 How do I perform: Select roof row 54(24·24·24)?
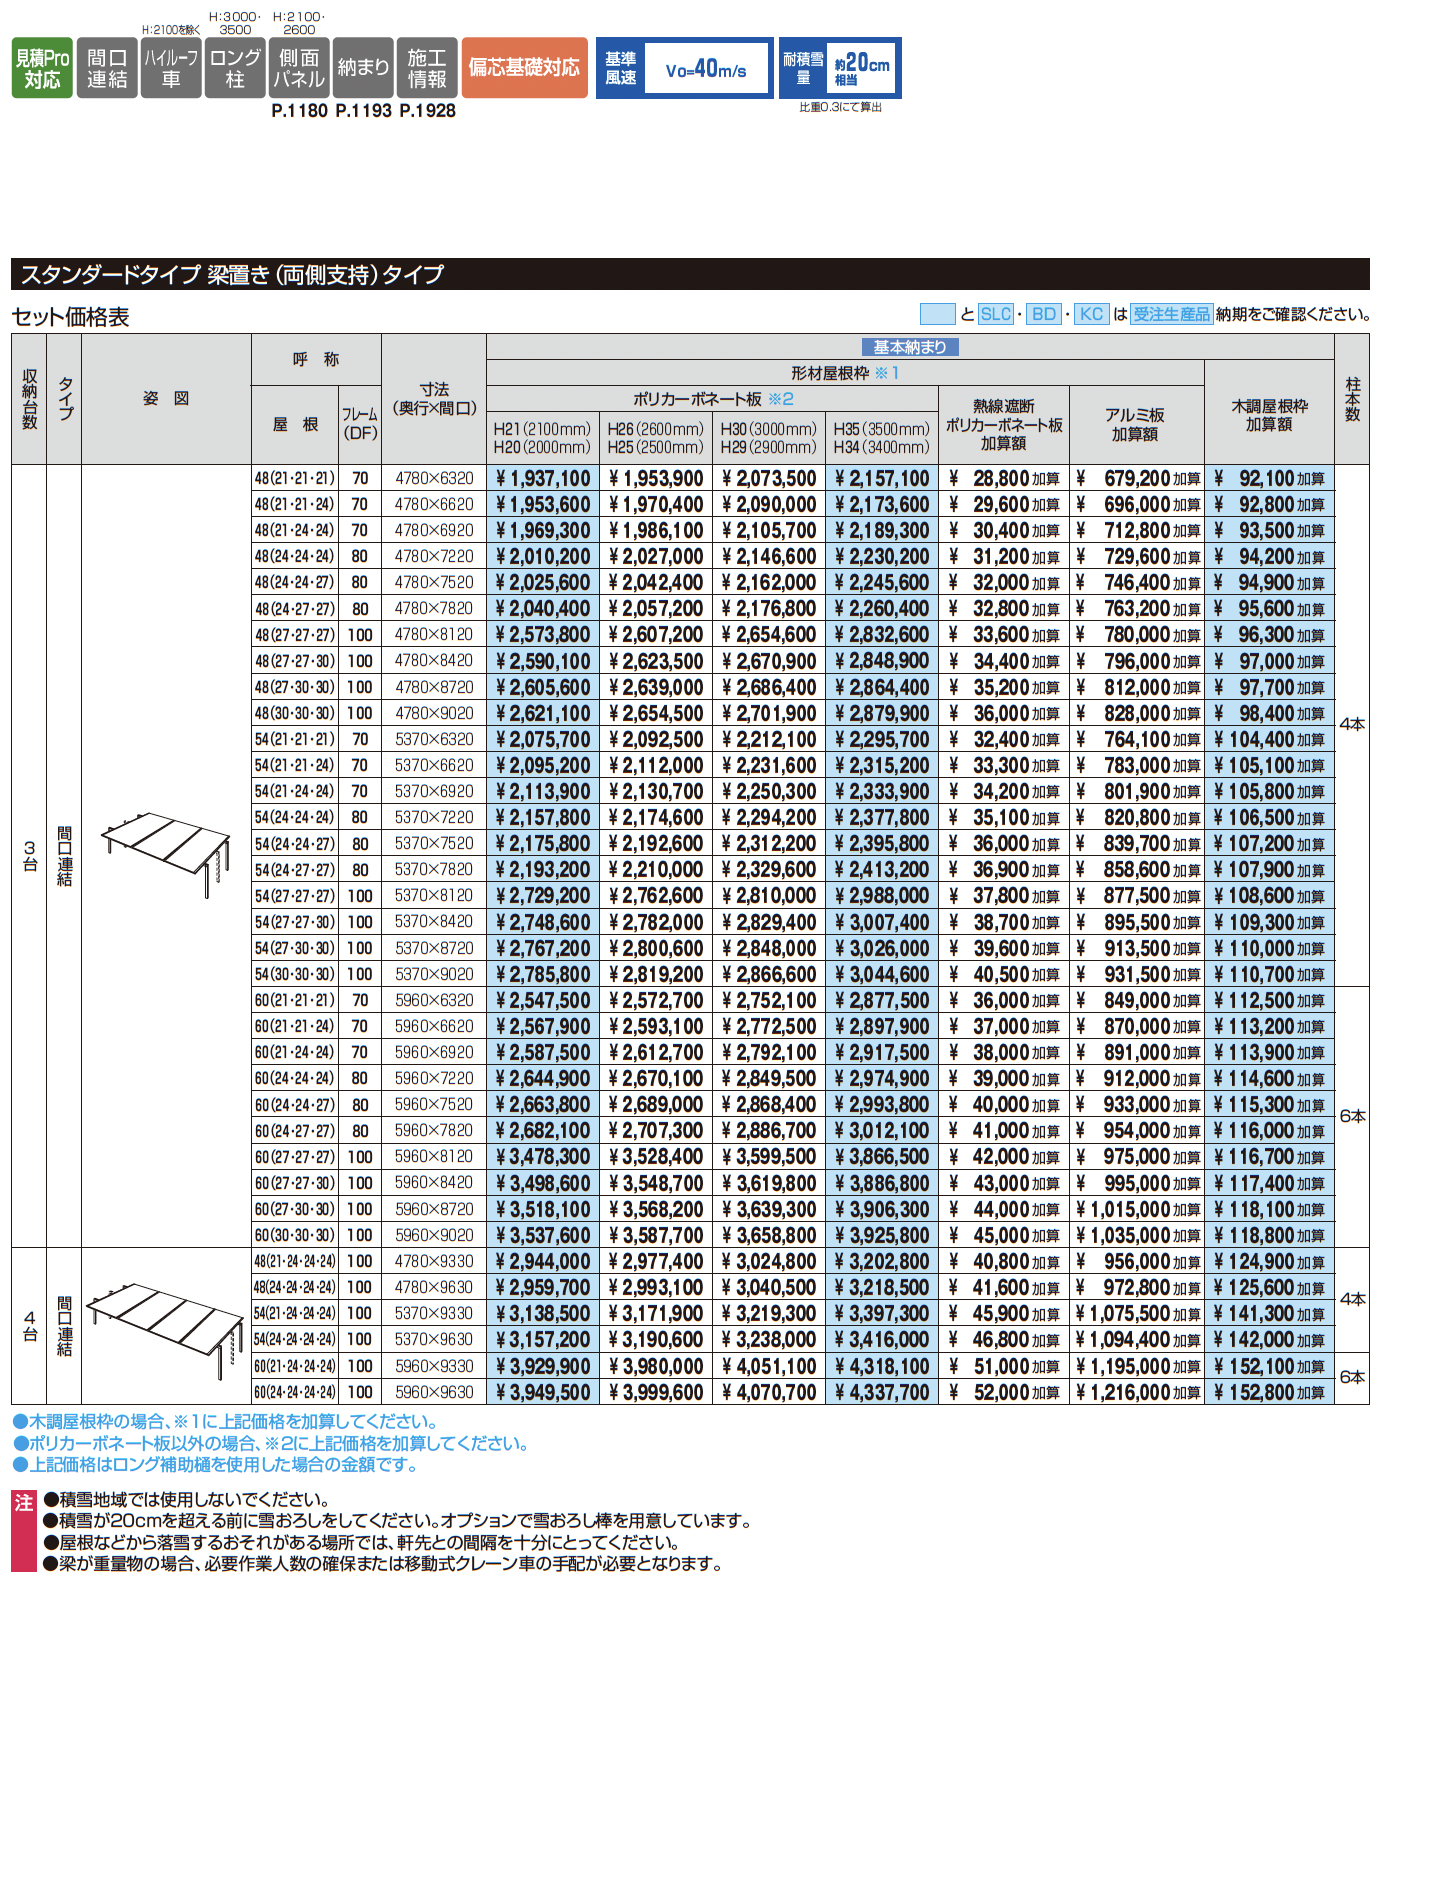click(294, 817)
